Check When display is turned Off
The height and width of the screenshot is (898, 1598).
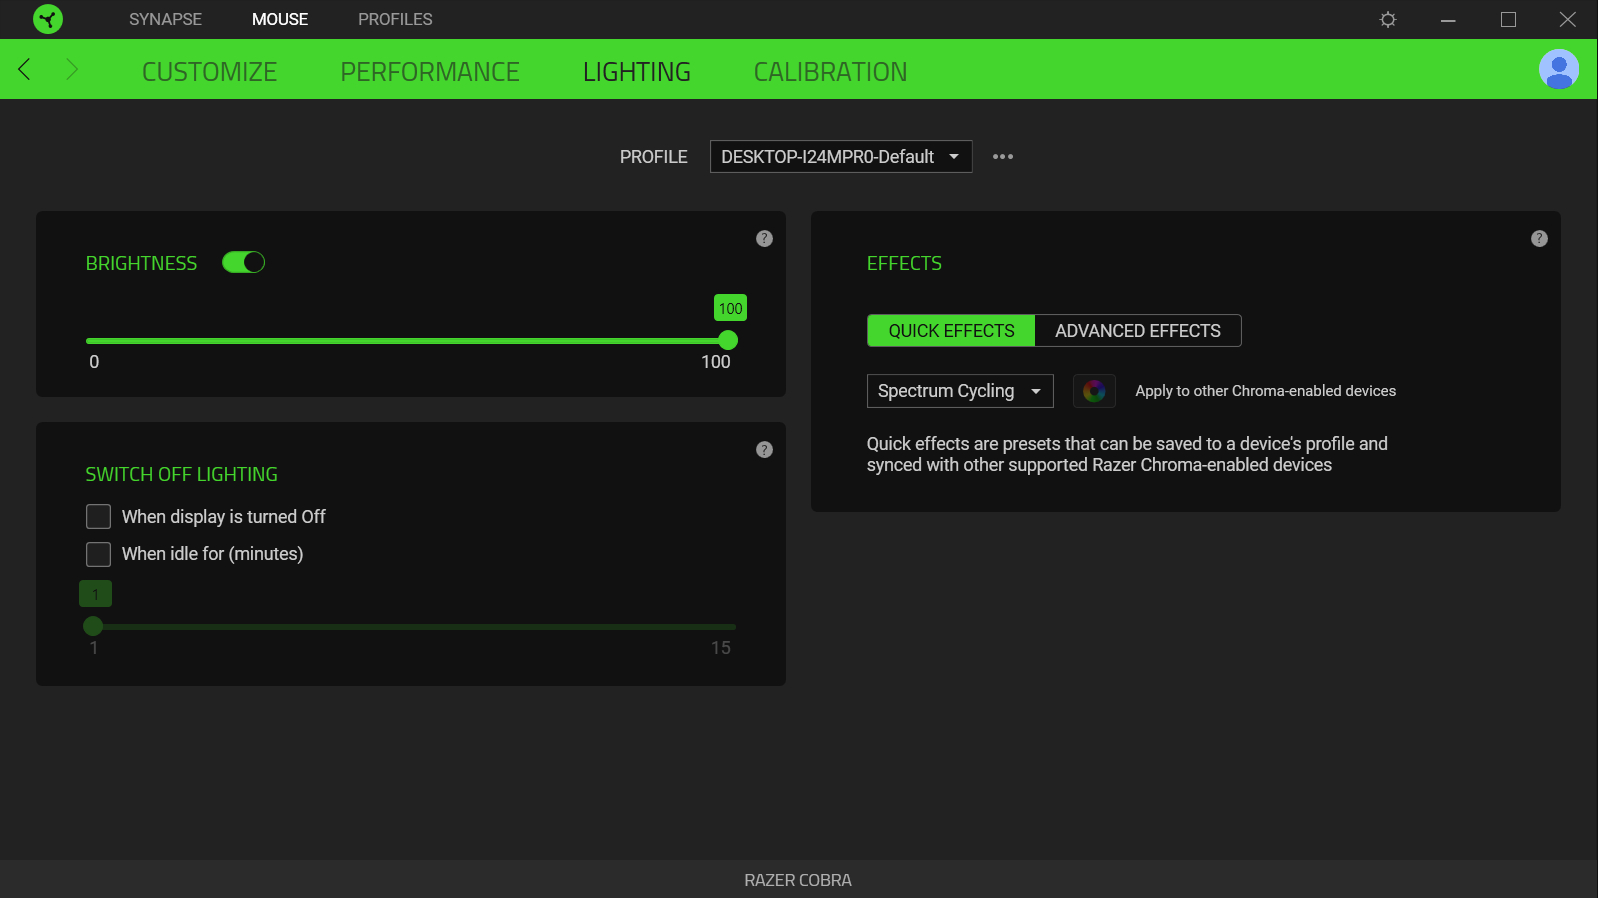point(98,517)
